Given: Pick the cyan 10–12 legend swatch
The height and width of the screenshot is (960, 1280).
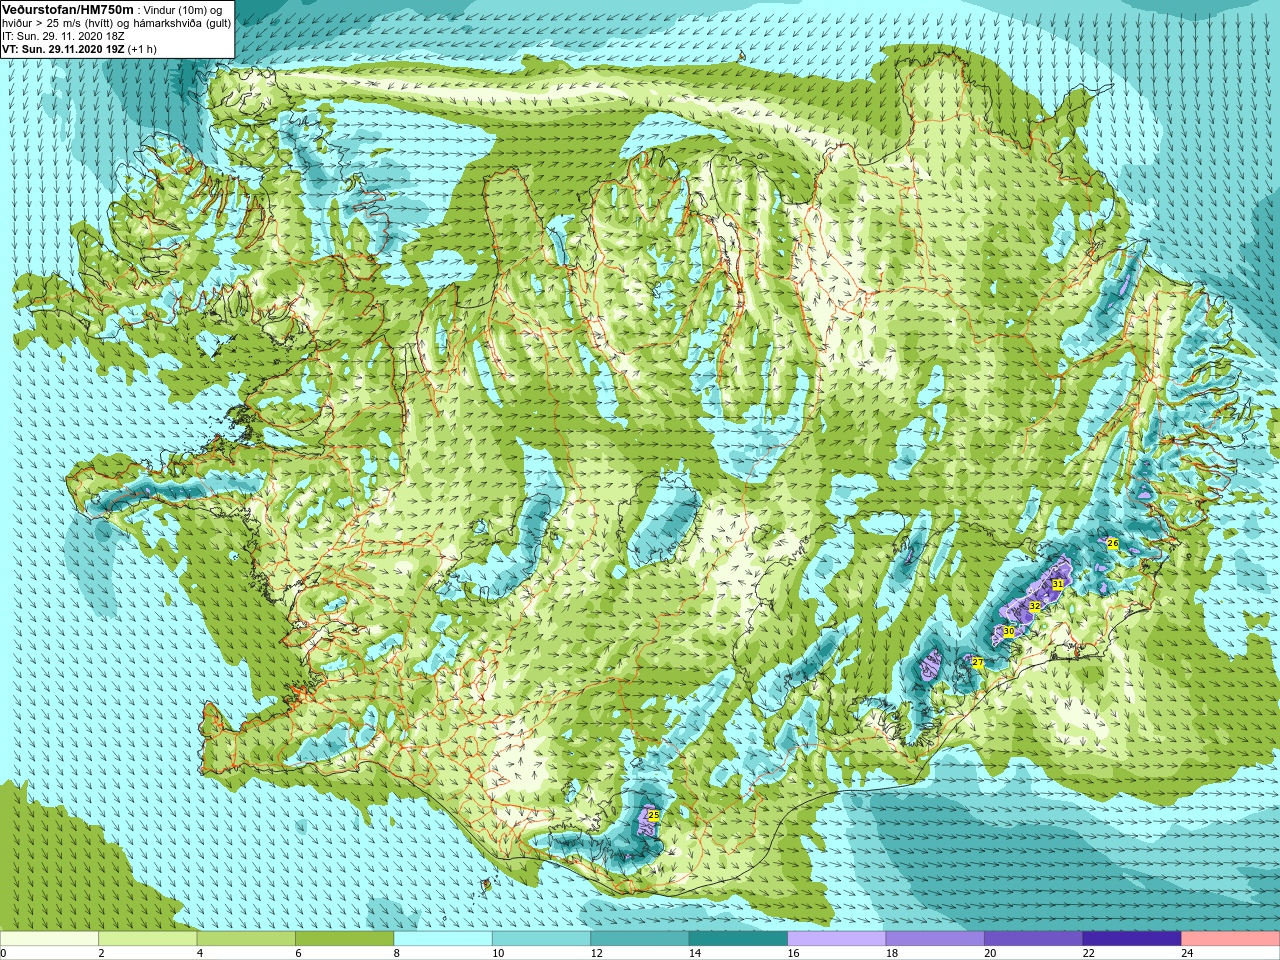Looking at the screenshot, I should point(542,939).
